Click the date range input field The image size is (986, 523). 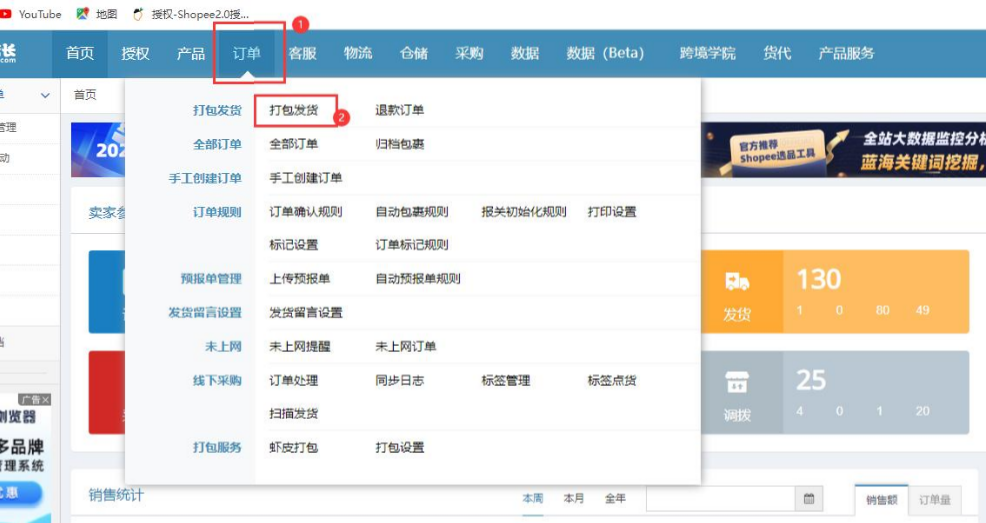[x=720, y=498]
